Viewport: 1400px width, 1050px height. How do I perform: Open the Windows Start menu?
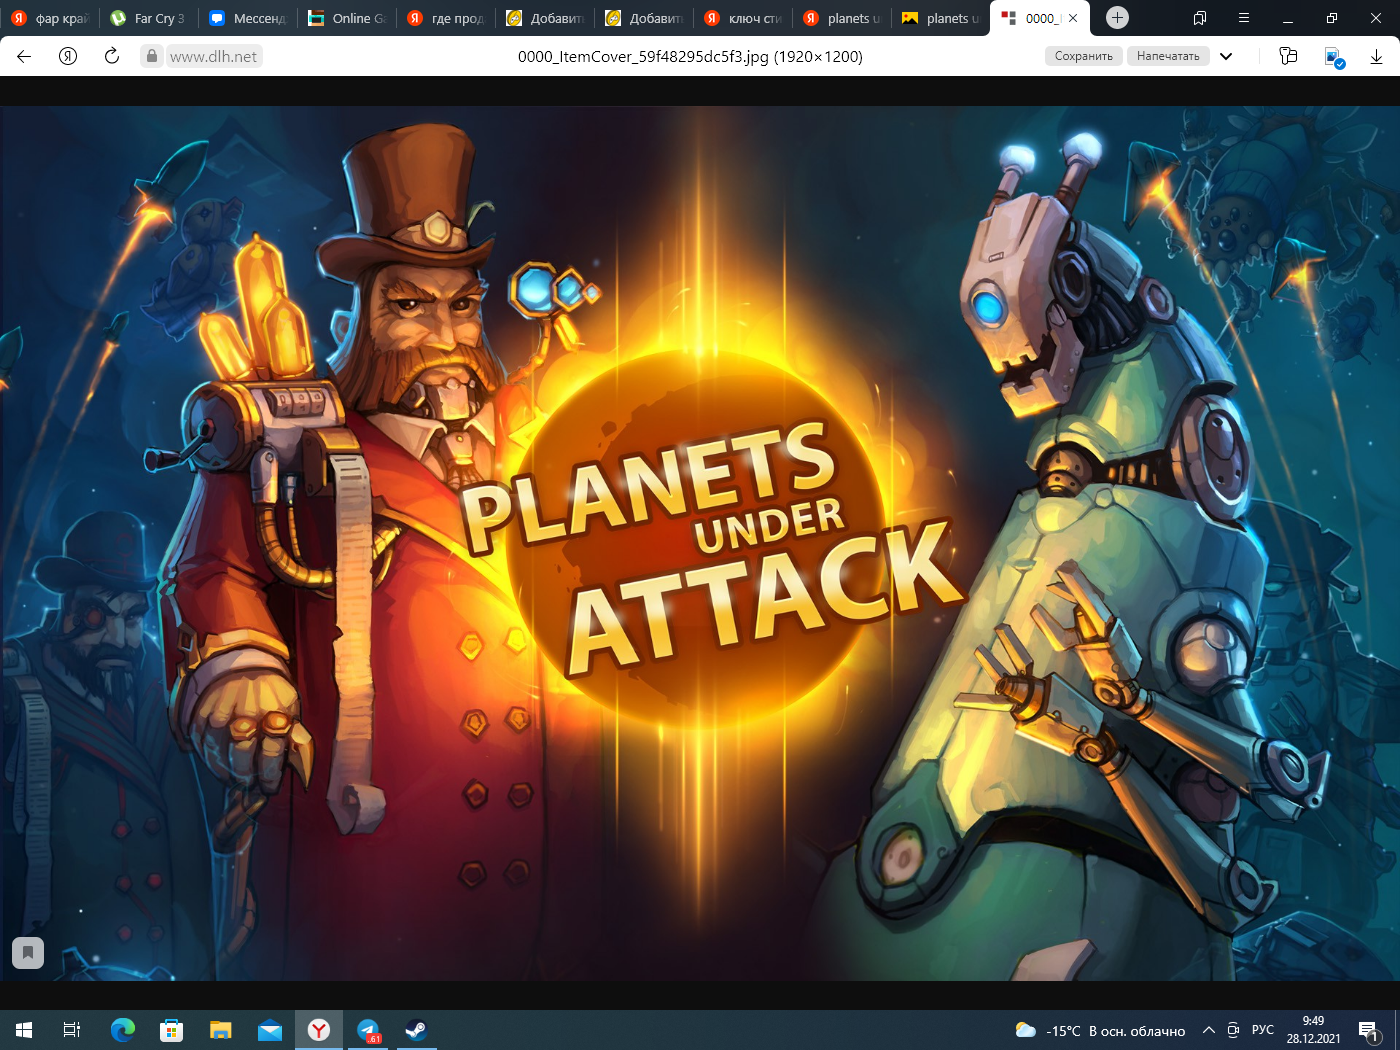click(24, 1030)
